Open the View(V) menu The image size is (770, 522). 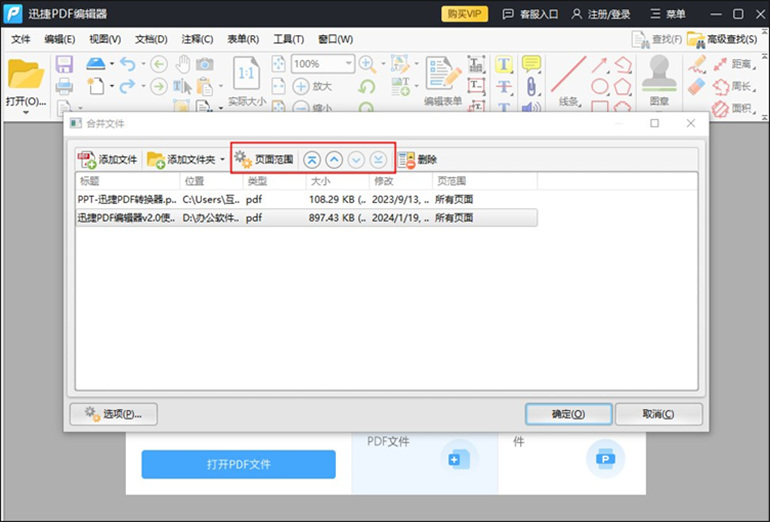(105, 39)
